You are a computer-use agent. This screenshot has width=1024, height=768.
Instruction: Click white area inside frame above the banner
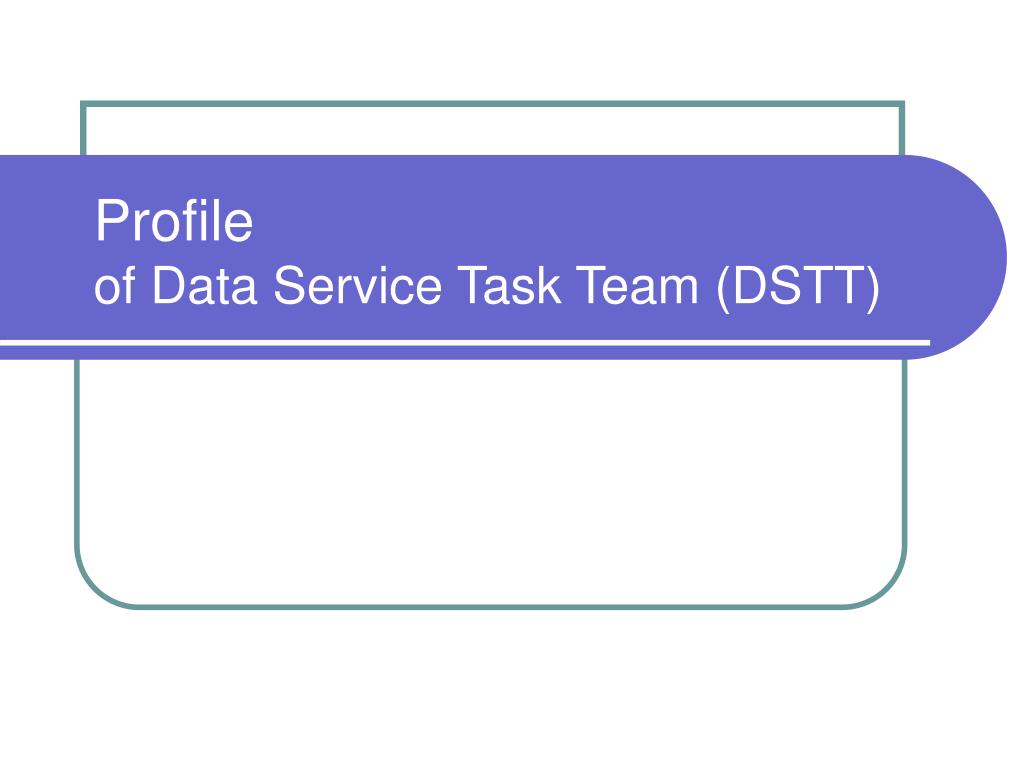(x=492, y=131)
